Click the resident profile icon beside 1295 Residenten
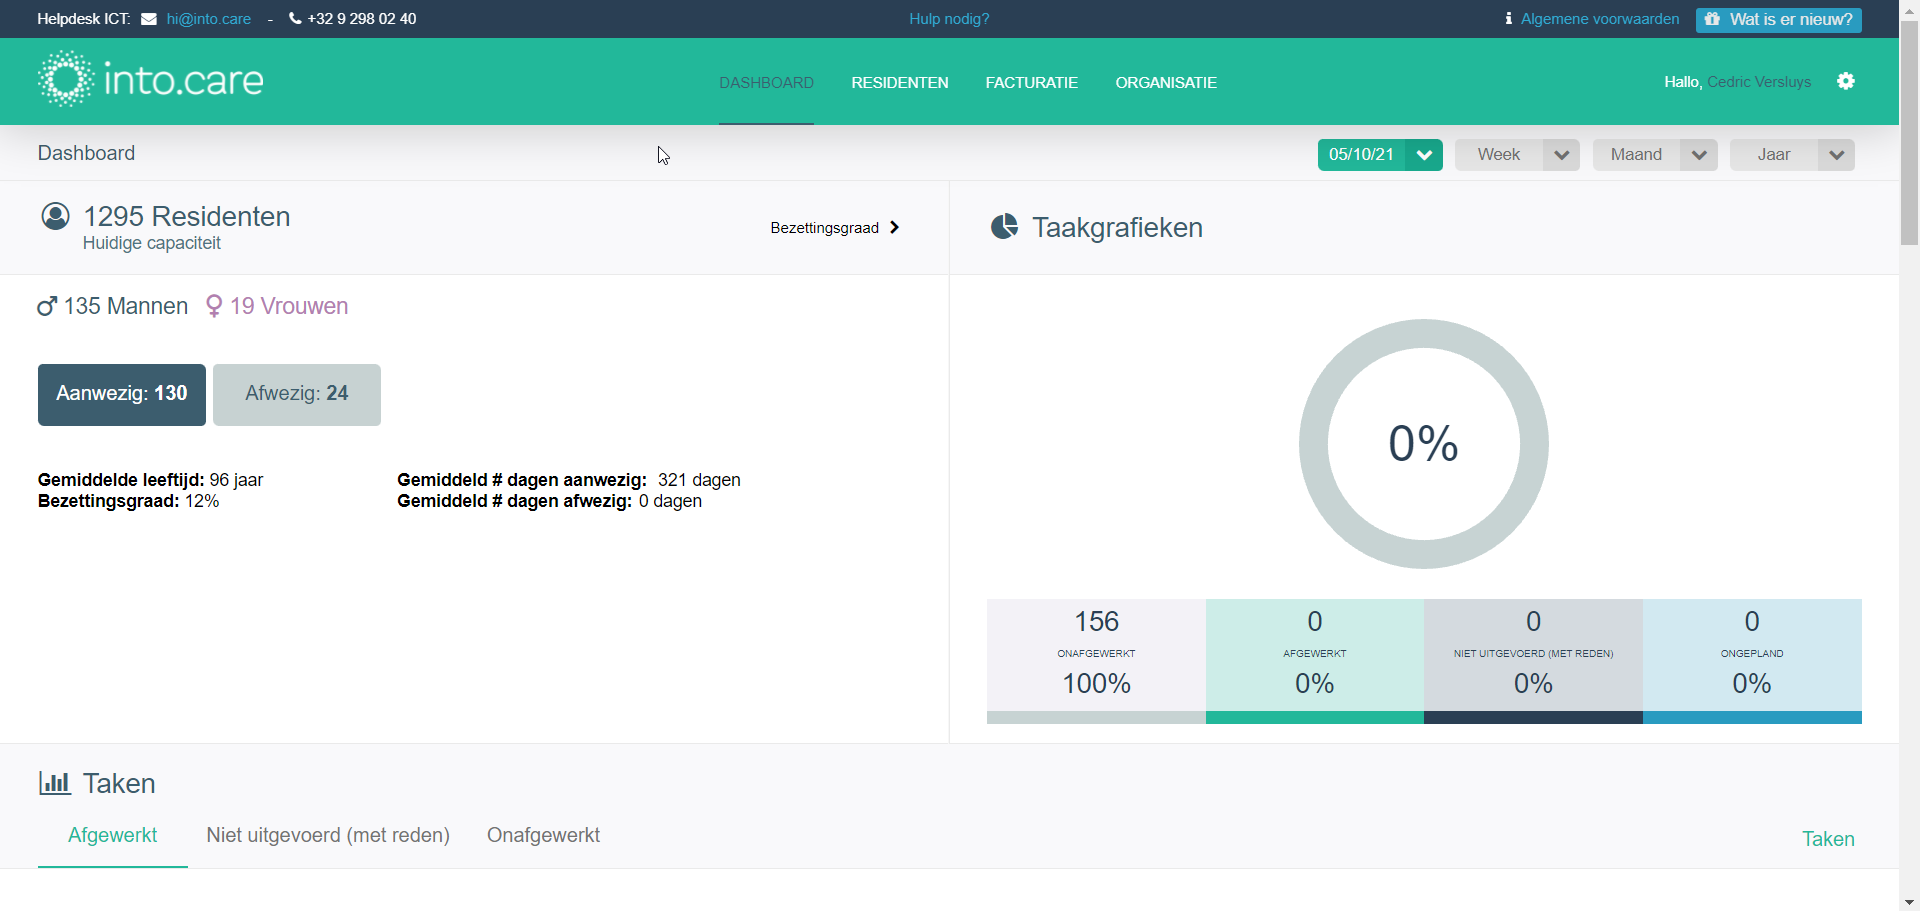 pos(55,216)
